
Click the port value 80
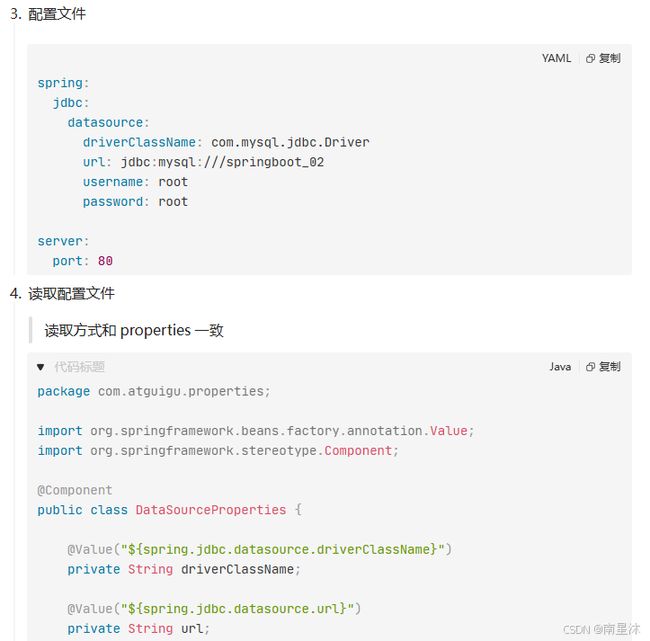click(x=105, y=261)
